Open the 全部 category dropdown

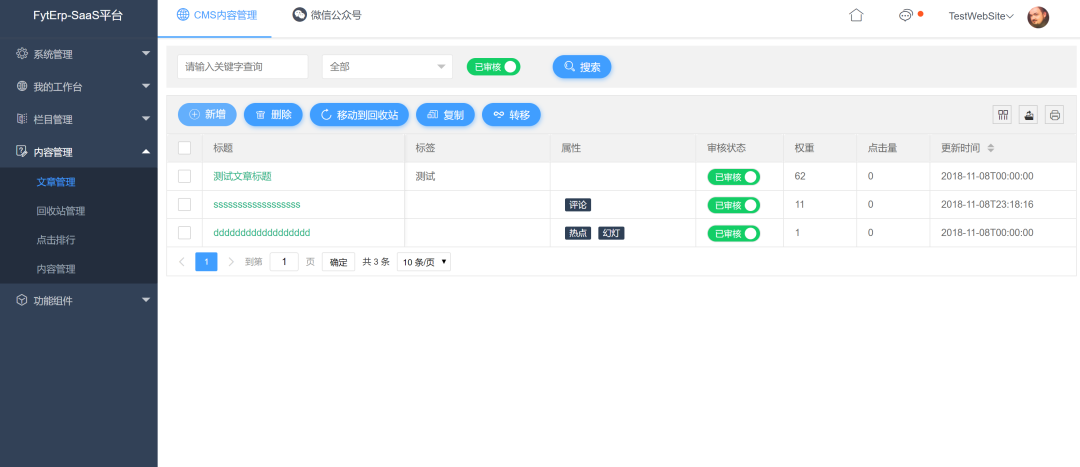pos(387,67)
